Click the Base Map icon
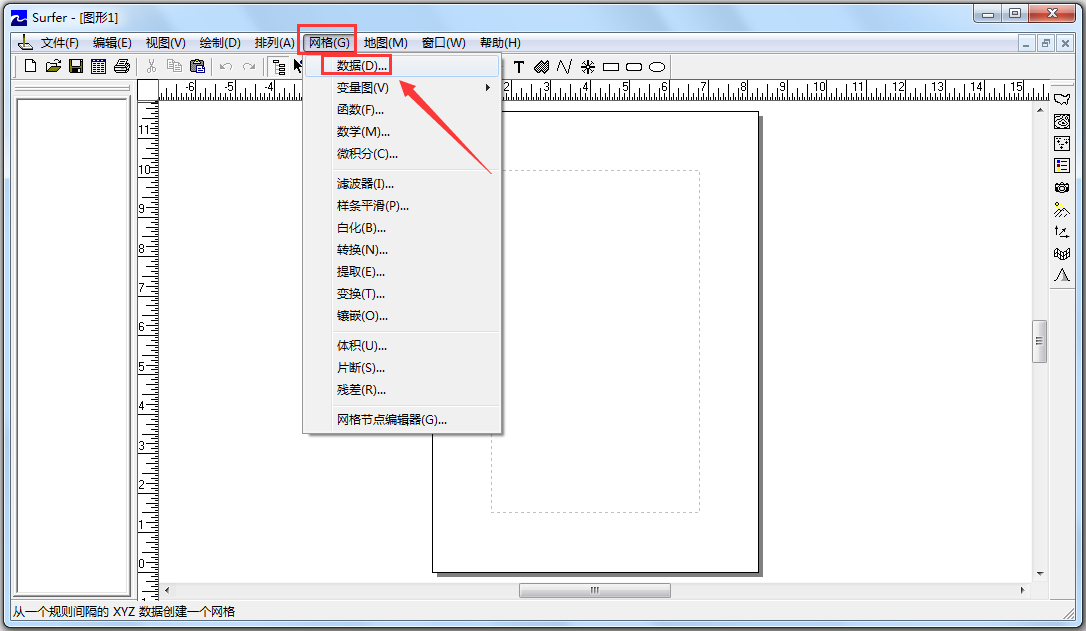This screenshot has width=1086, height=631. point(1062,100)
